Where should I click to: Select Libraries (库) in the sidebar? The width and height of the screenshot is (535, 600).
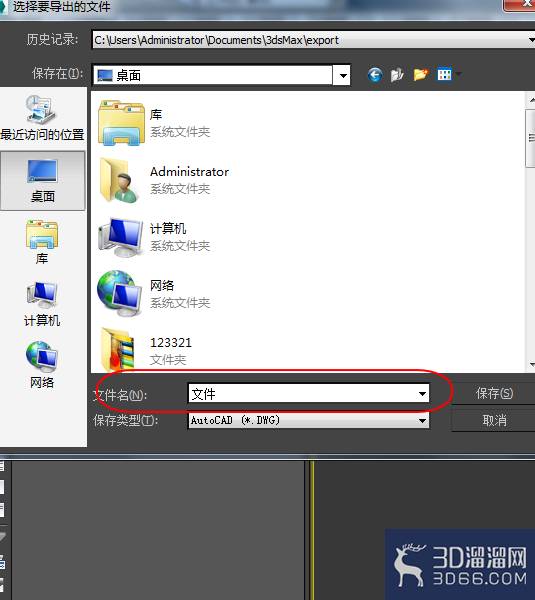pyautogui.click(x=42, y=243)
